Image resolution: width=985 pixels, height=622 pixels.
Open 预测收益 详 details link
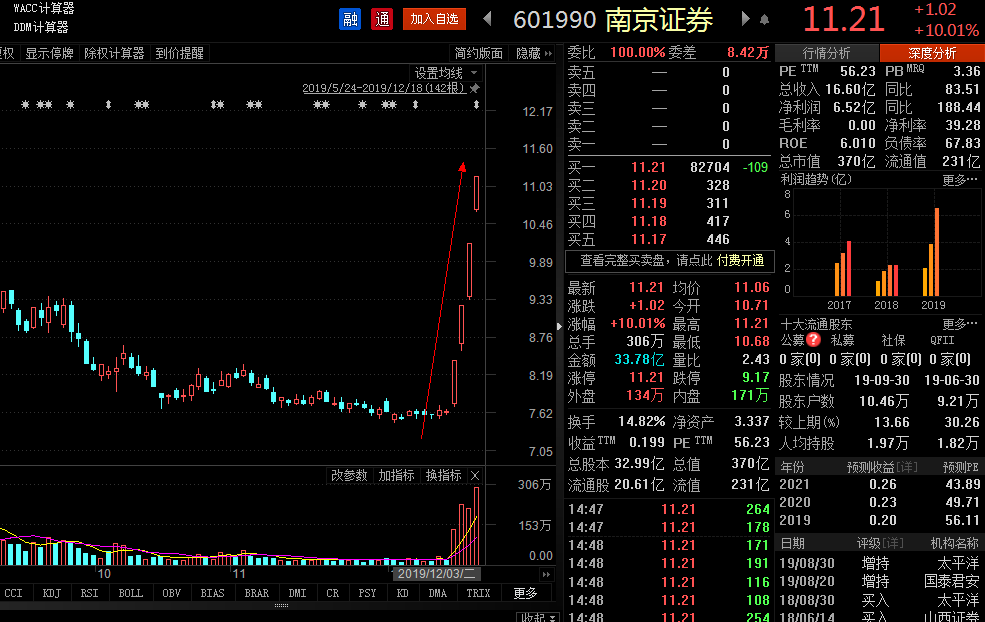pos(906,467)
